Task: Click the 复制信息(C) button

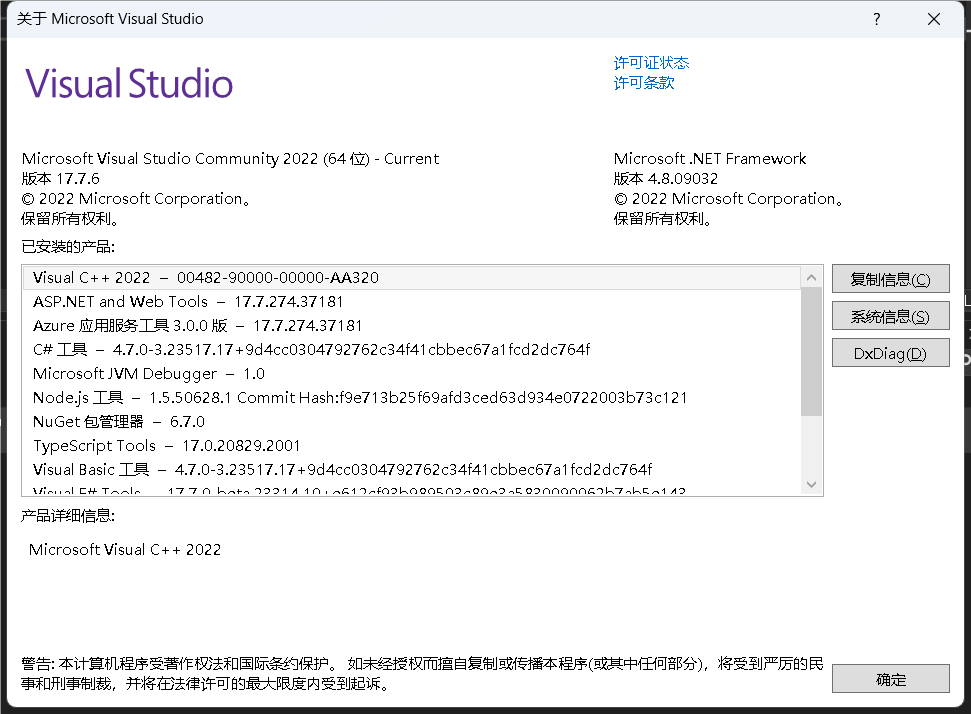Action: click(x=890, y=278)
